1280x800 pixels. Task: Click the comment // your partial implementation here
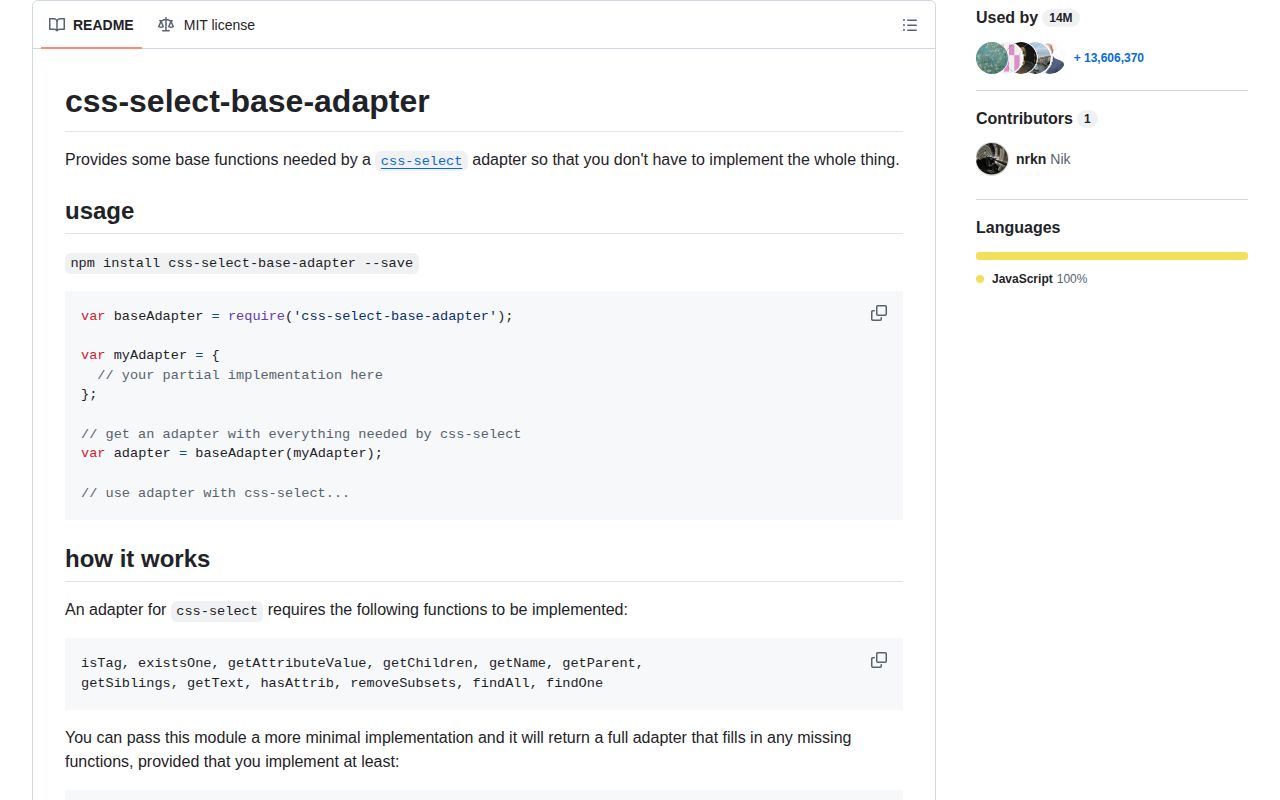[240, 375]
